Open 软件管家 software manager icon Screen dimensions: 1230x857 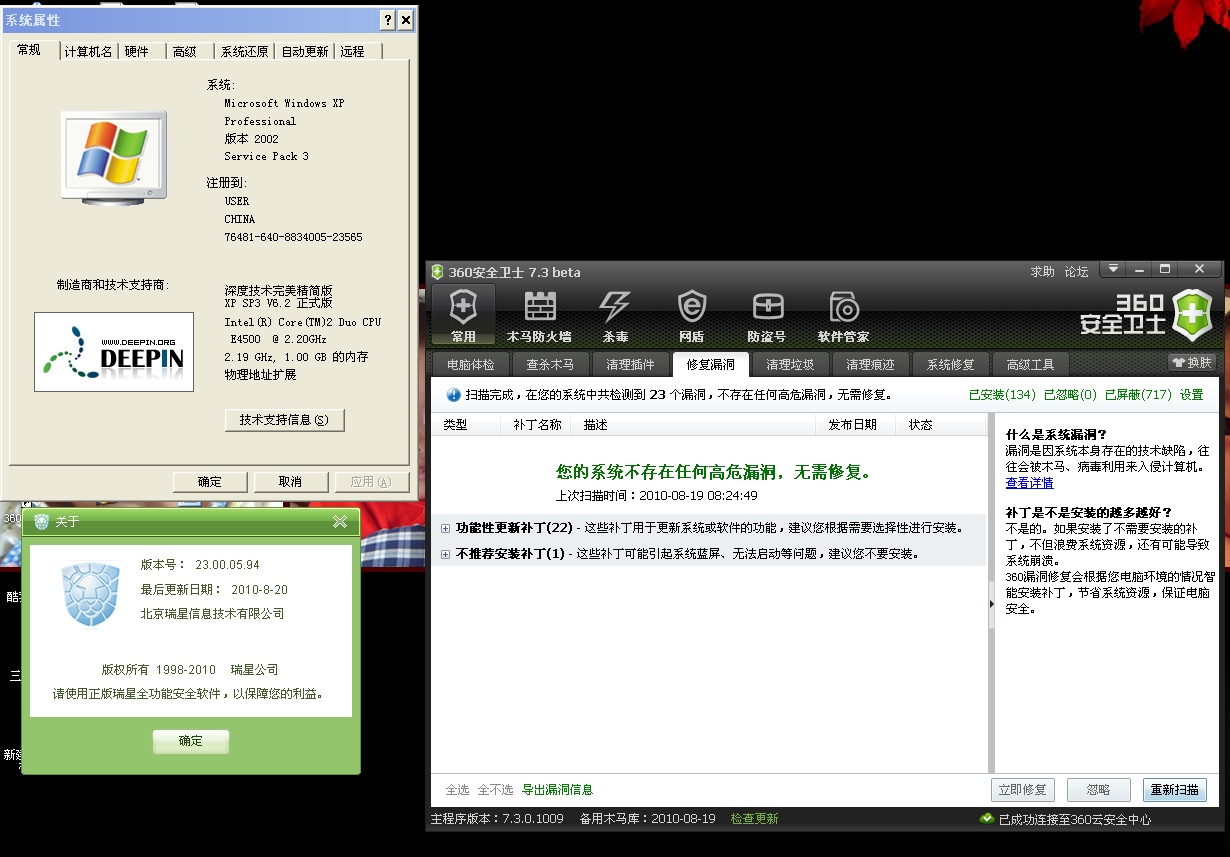[843, 314]
